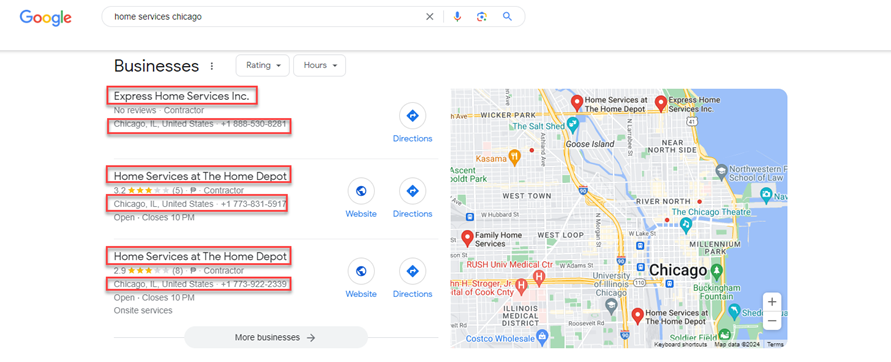Screen dimensions: 891x362
Task: Zoom in on the map
Action: (772, 302)
